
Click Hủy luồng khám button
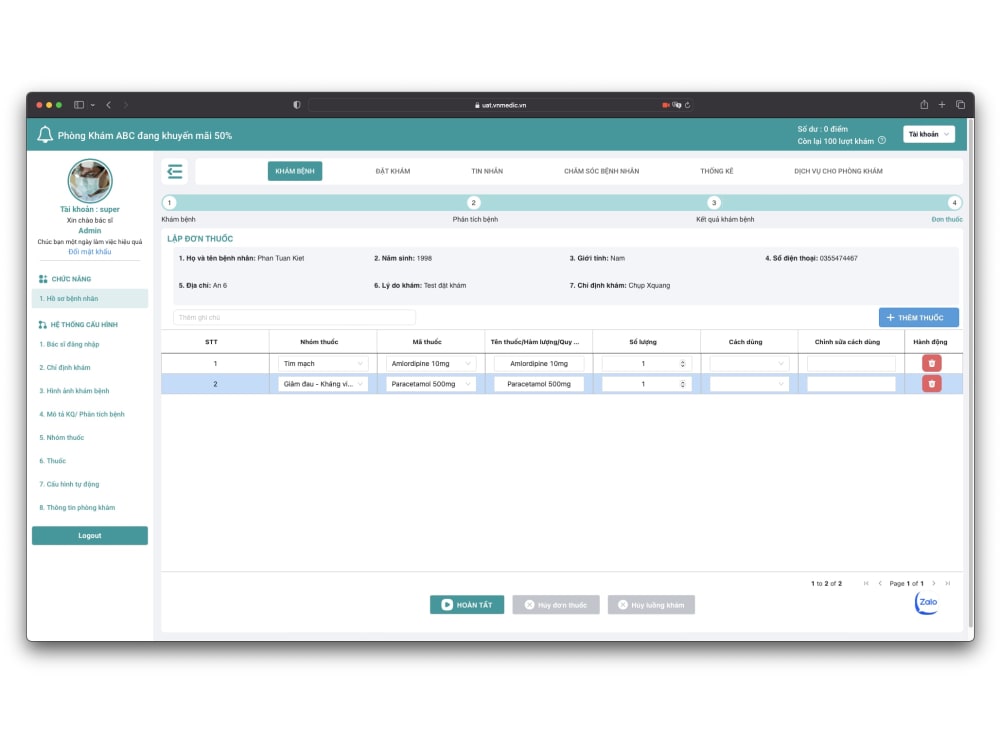coord(651,605)
